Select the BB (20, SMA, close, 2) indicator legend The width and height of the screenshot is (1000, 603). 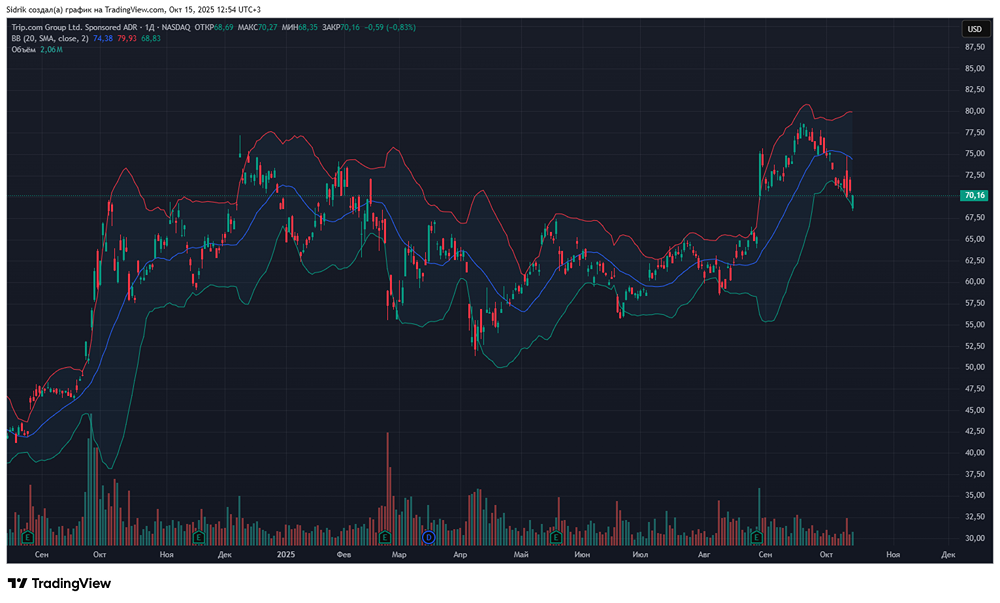(49, 38)
